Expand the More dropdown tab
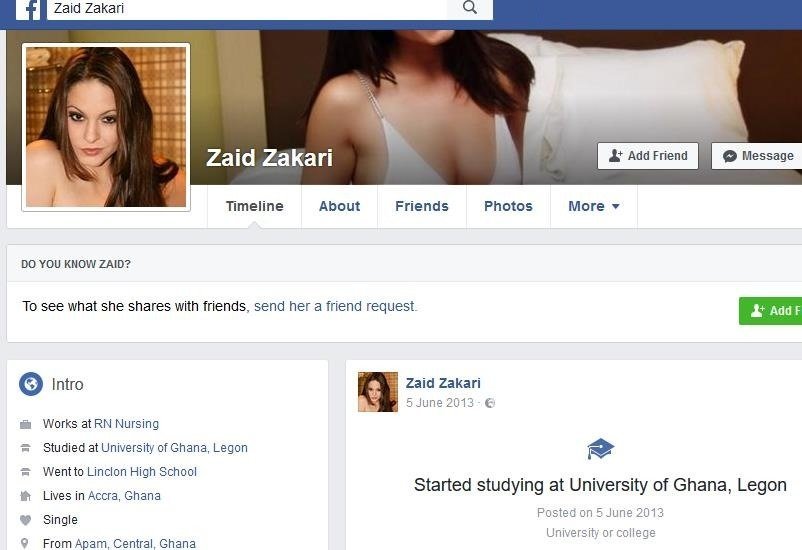 pos(594,206)
